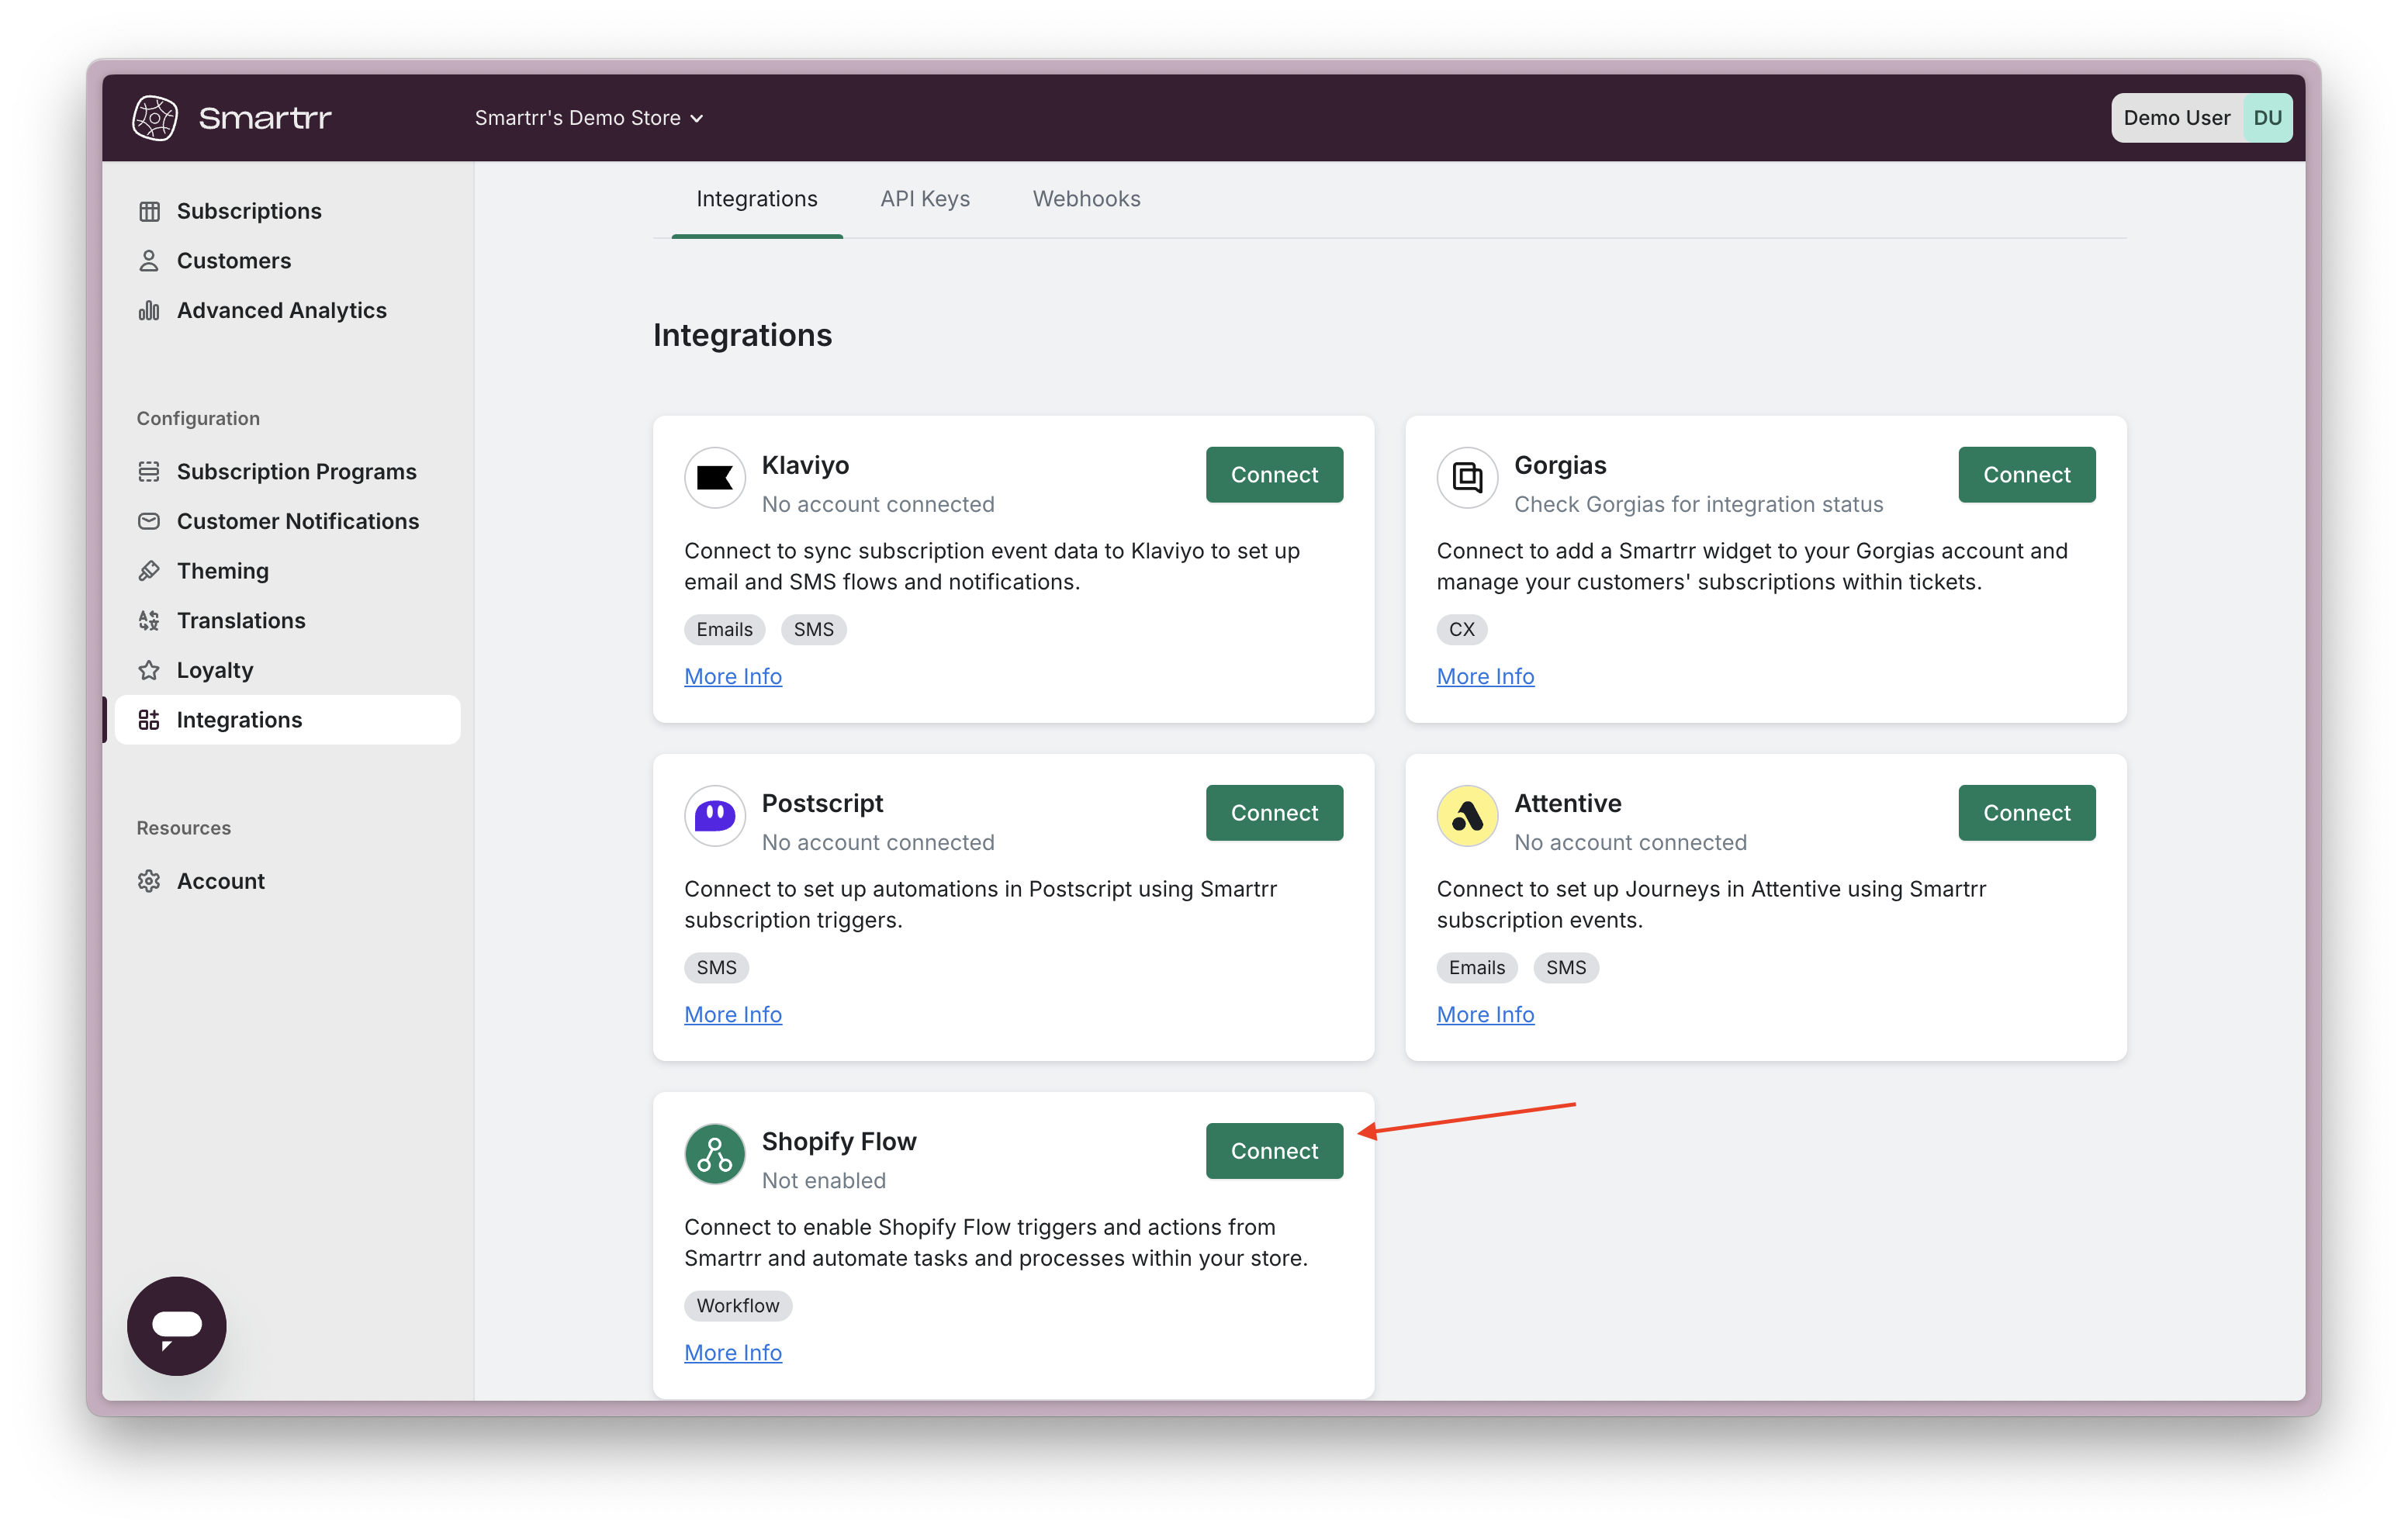Click the Postscript purple logo
Image resolution: width=2408 pixels, height=1531 pixels.
click(714, 816)
